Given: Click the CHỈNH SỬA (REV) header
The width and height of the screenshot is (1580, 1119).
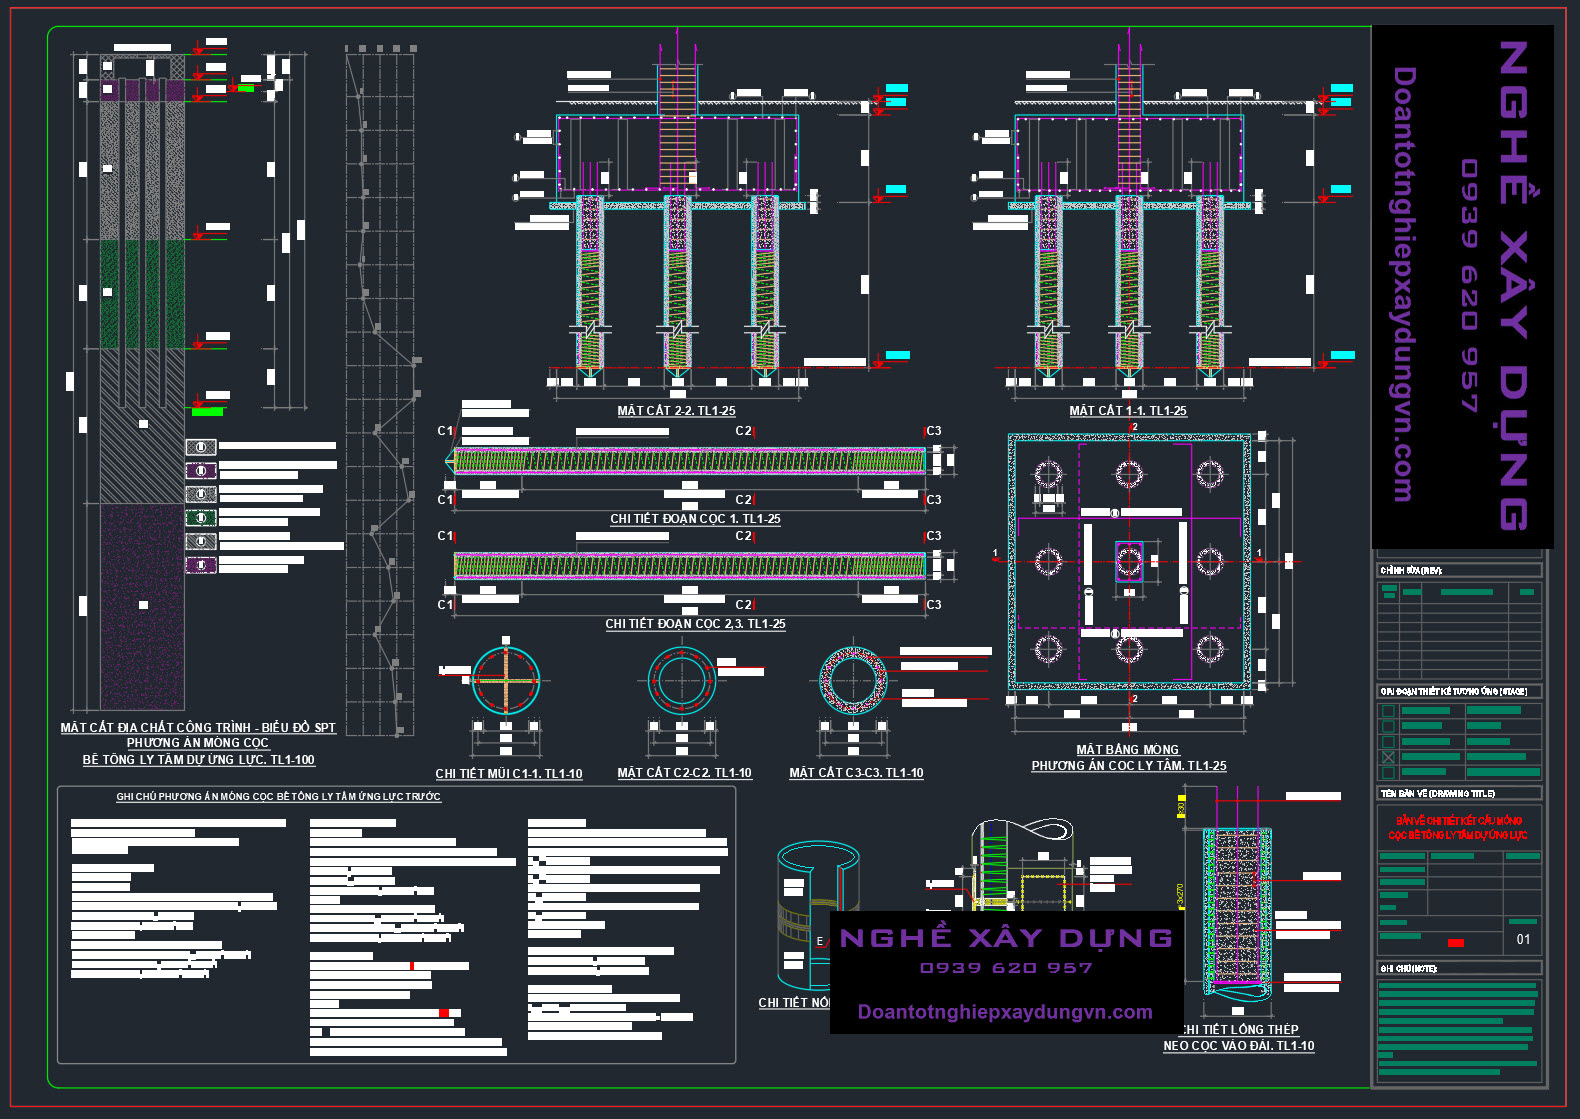Looking at the screenshot, I should point(1411,570).
